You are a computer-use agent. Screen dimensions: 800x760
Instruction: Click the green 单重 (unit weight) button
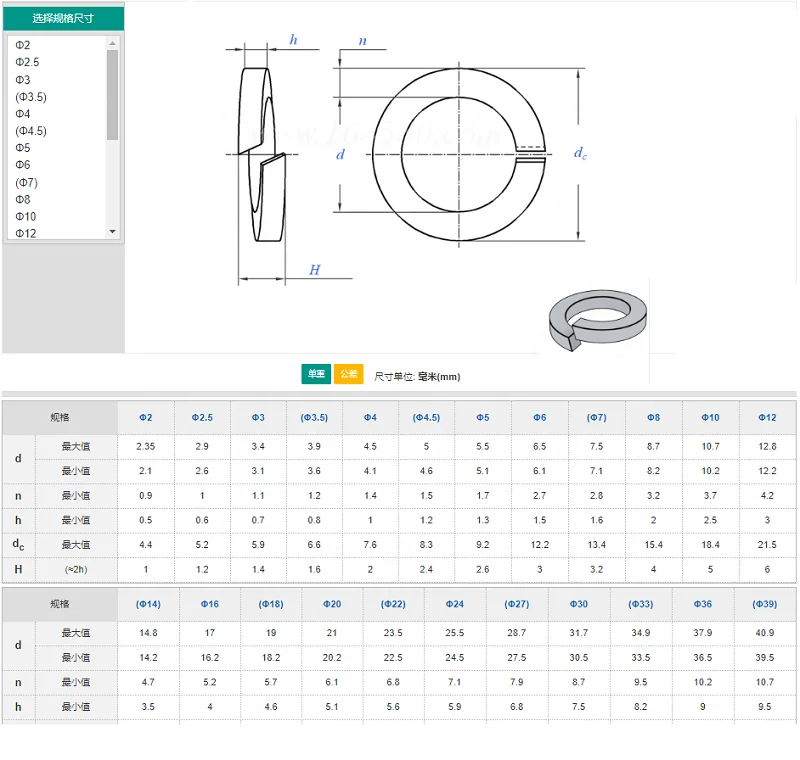(315, 373)
